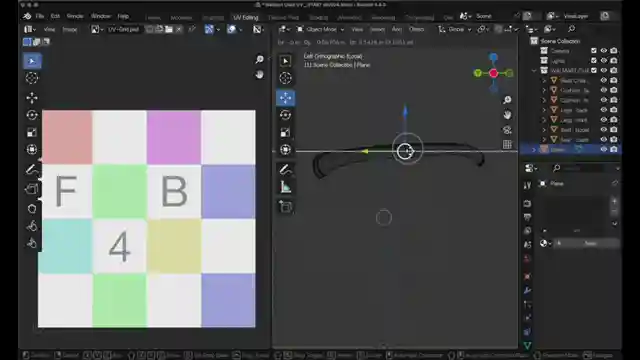
Task: Open the Render menu
Action: point(75,16)
